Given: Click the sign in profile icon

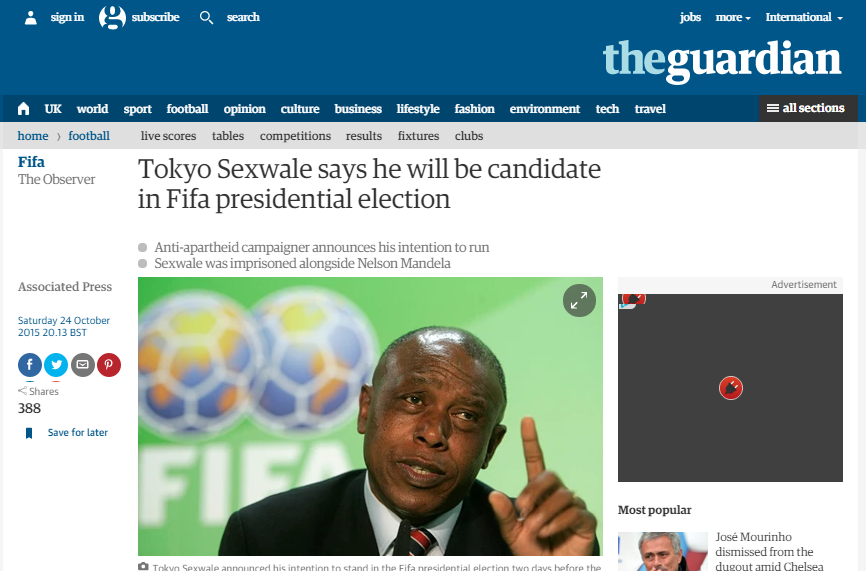Looking at the screenshot, I should [x=31, y=17].
